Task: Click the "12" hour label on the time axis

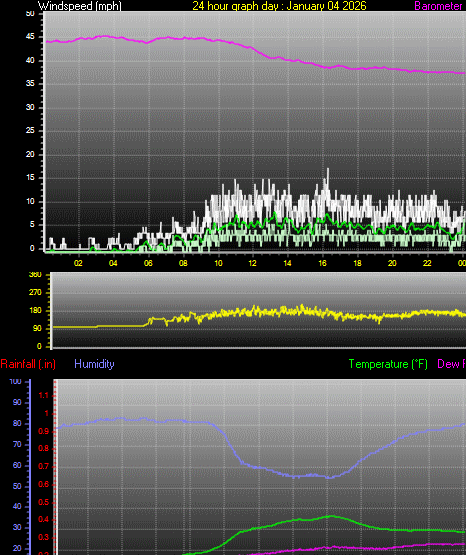Action: coord(252,263)
